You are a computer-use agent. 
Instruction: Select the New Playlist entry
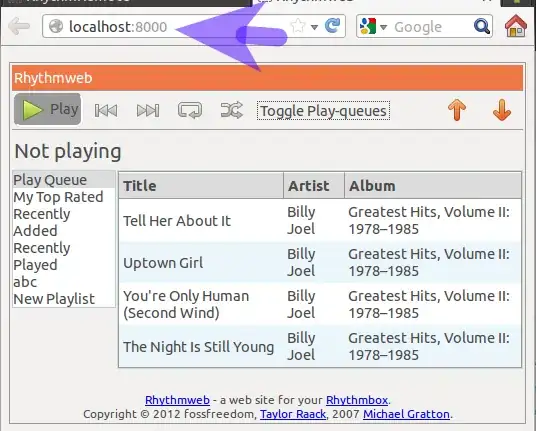pos(54,299)
